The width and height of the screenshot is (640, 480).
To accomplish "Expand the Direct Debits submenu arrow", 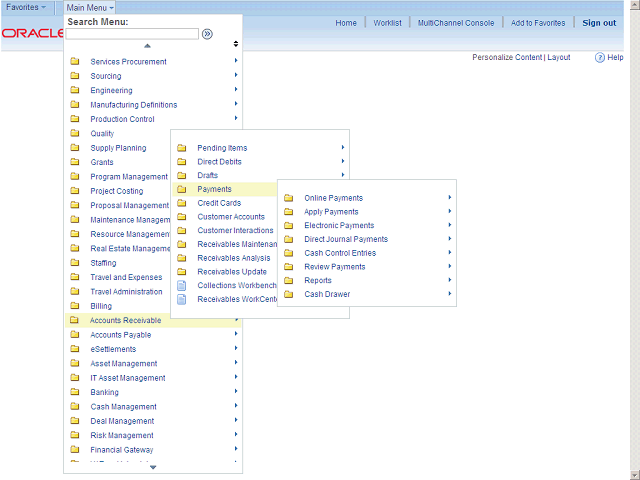I will tap(343, 162).
